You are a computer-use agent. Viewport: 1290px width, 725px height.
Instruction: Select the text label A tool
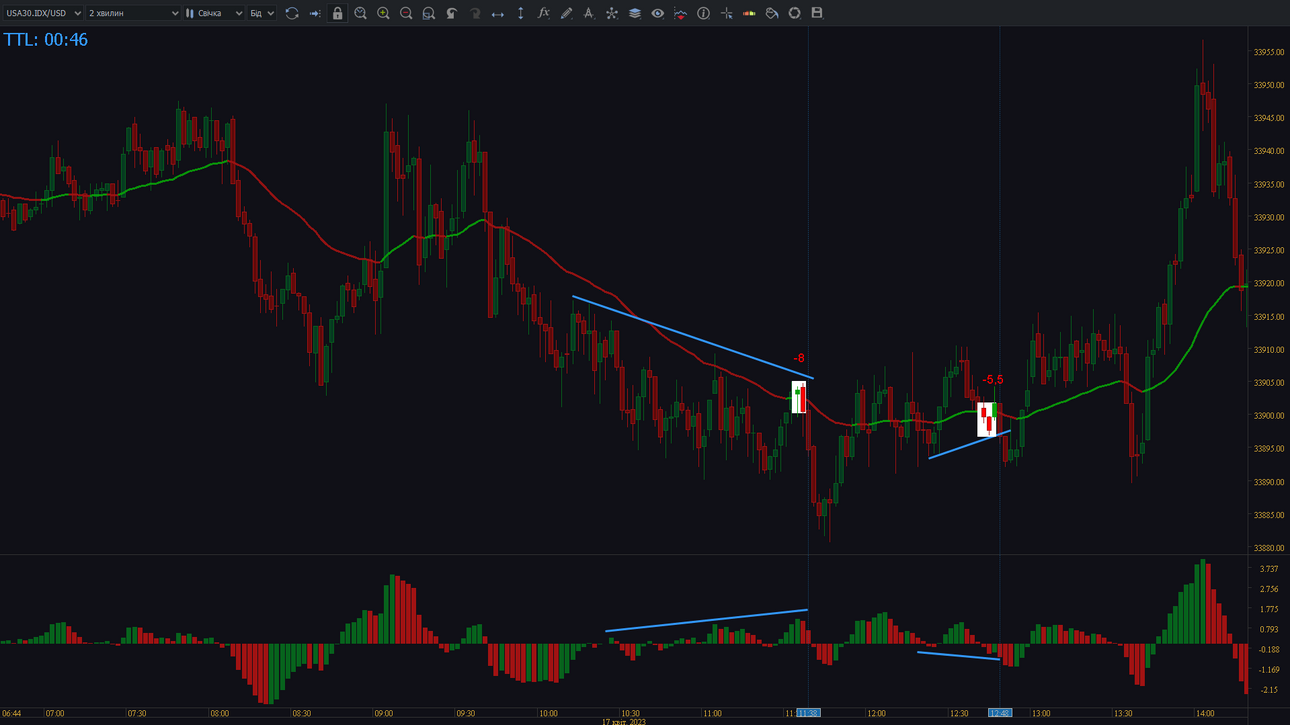pyautogui.click(x=589, y=13)
